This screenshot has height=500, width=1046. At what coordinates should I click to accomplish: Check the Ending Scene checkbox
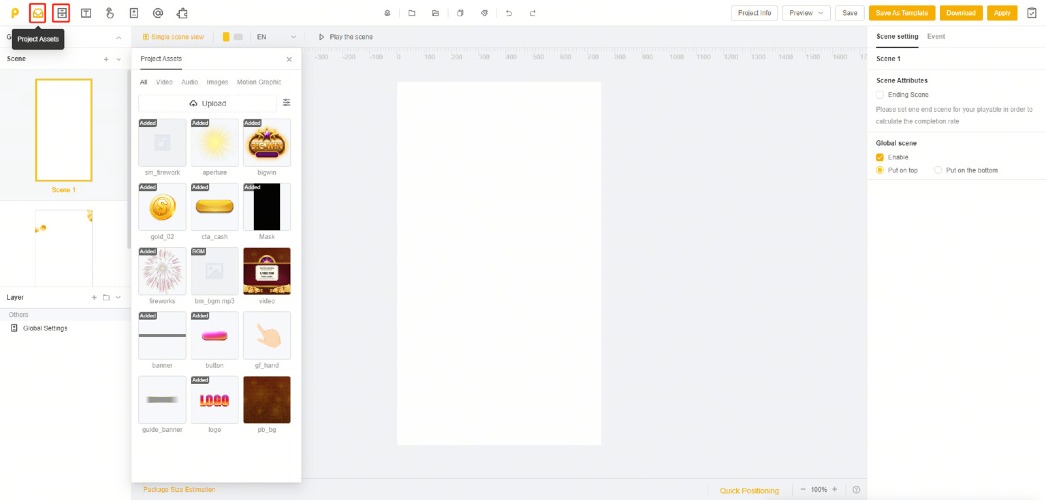coord(880,95)
